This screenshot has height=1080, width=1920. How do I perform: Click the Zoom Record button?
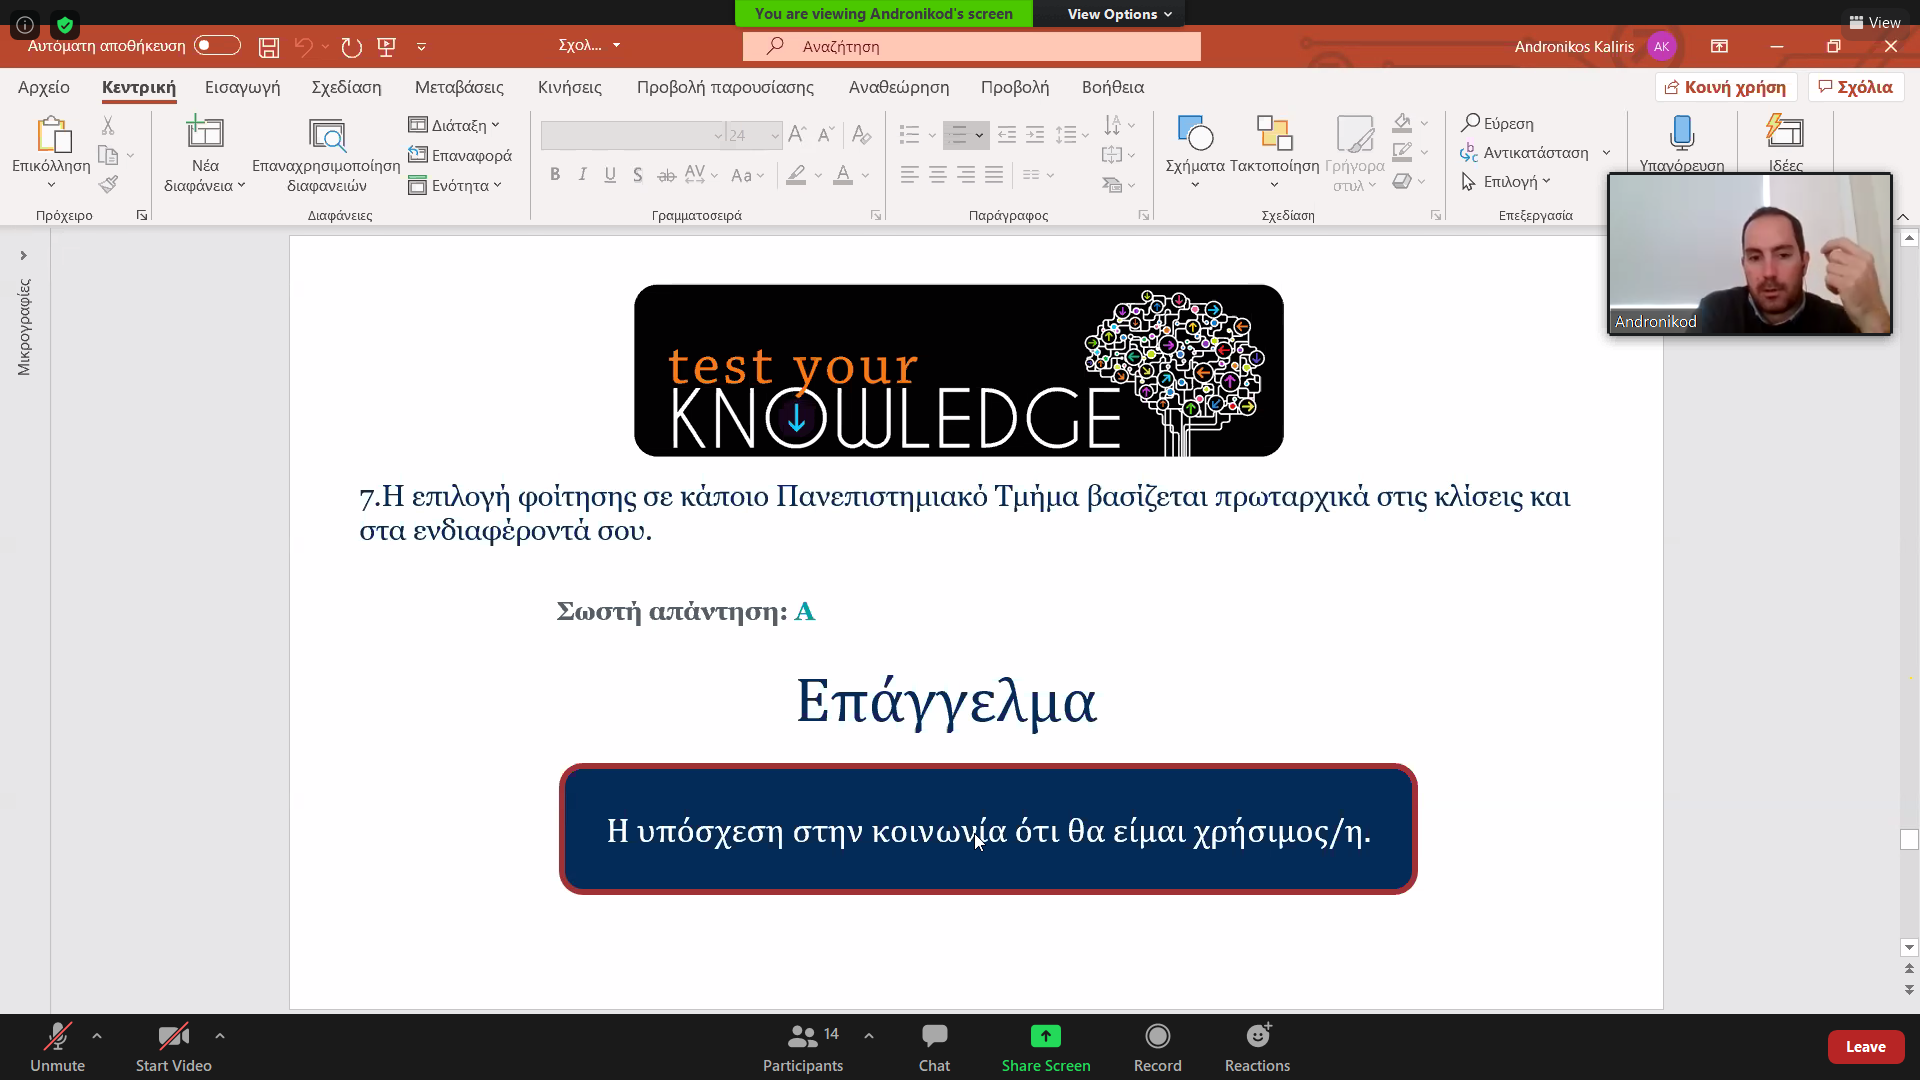pyautogui.click(x=1157, y=1046)
